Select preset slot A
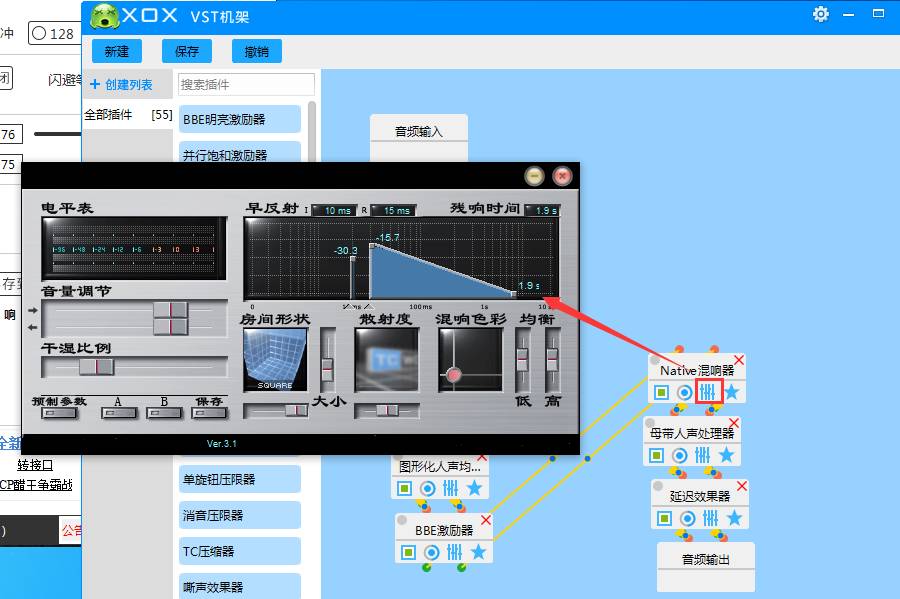 click(x=119, y=413)
